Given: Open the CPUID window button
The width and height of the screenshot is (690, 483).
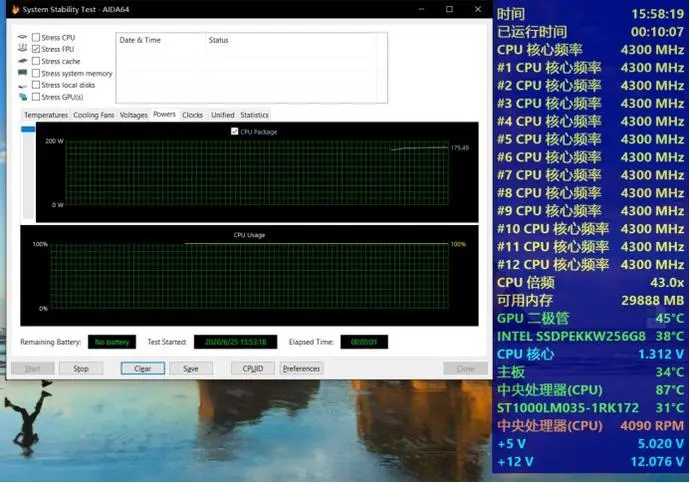Looking at the screenshot, I should (x=253, y=369).
